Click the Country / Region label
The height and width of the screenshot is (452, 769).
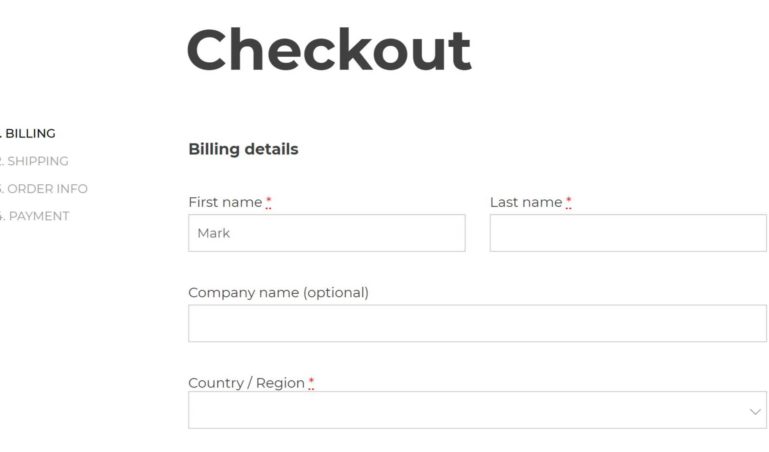[246, 383]
